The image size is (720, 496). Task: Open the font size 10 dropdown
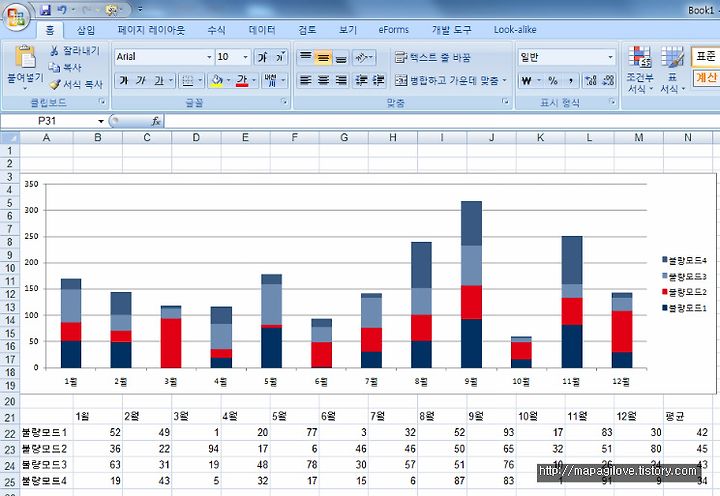tap(246, 57)
